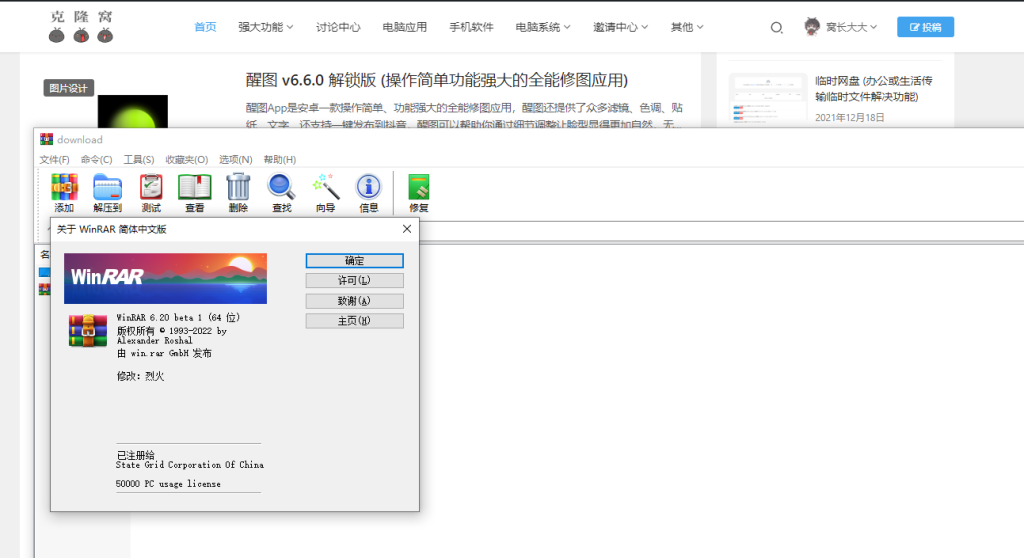Click the user avatar icon in website header
The height and width of the screenshot is (558, 1024).
[x=812, y=27]
